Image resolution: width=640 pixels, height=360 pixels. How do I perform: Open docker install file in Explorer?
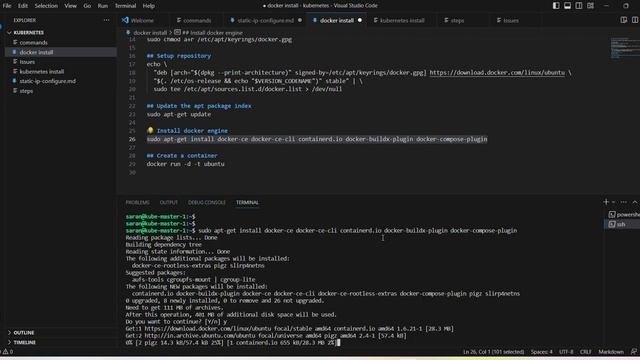pyautogui.click(x=36, y=52)
